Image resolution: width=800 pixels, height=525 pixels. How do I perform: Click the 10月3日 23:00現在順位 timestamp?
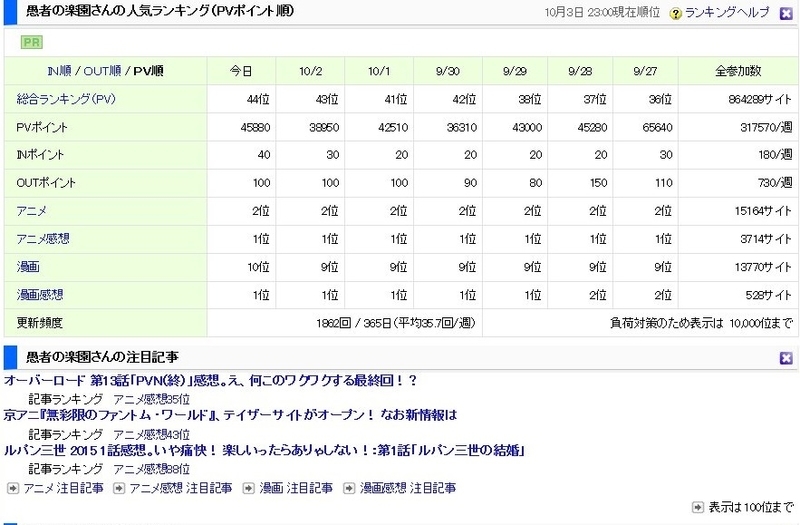[602, 12]
